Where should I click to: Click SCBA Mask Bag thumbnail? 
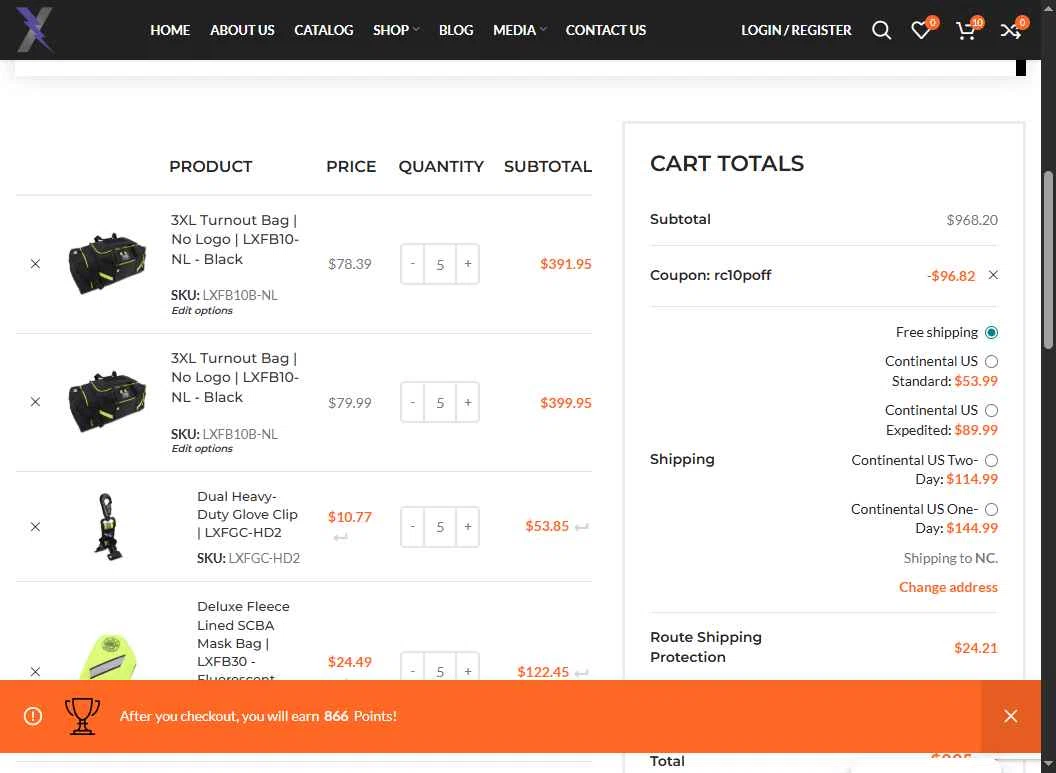coord(108,658)
